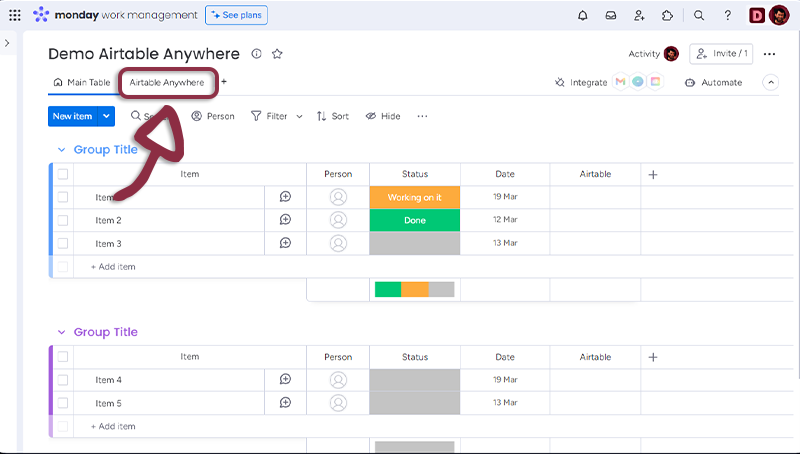Open the notifications bell
The image size is (800, 456).
coord(583,15)
